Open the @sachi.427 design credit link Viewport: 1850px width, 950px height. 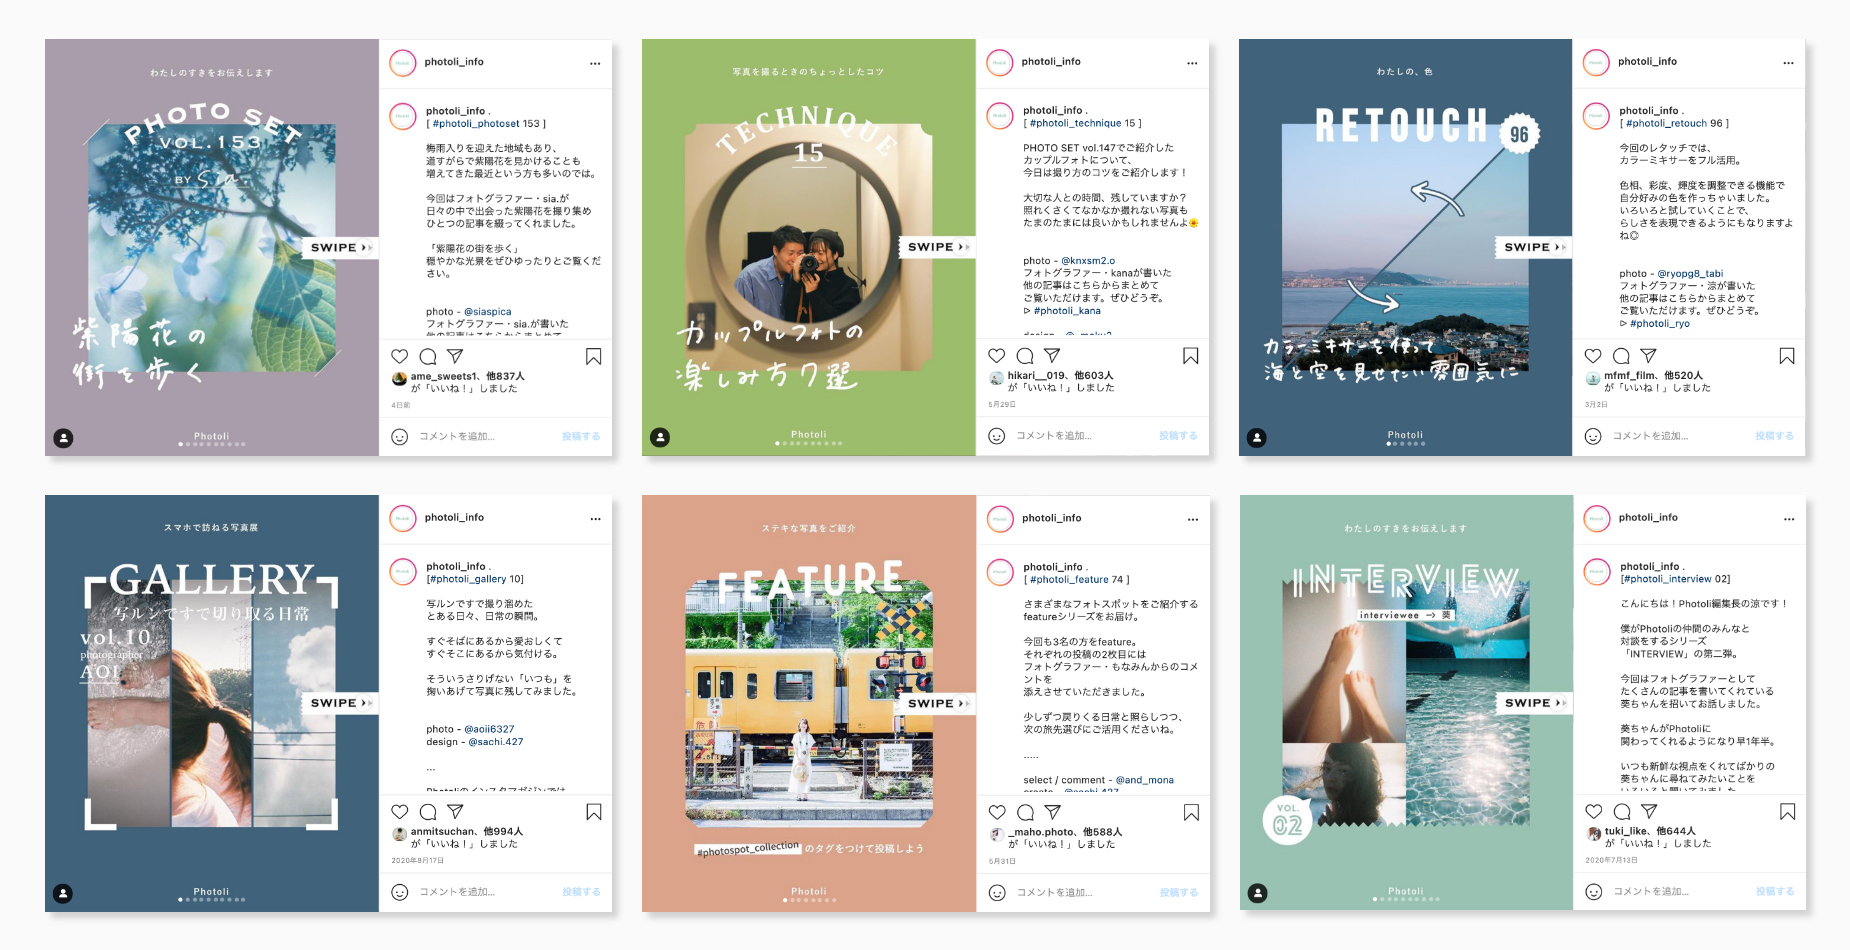tap(496, 742)
